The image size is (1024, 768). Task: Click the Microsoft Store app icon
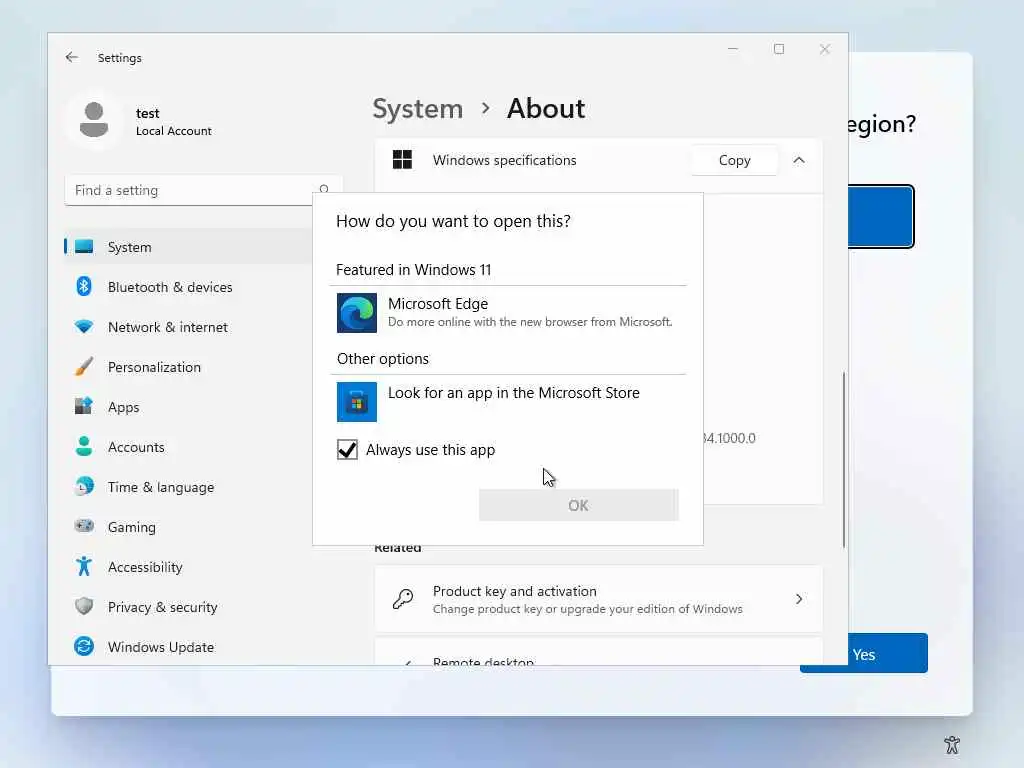[357, 402]
